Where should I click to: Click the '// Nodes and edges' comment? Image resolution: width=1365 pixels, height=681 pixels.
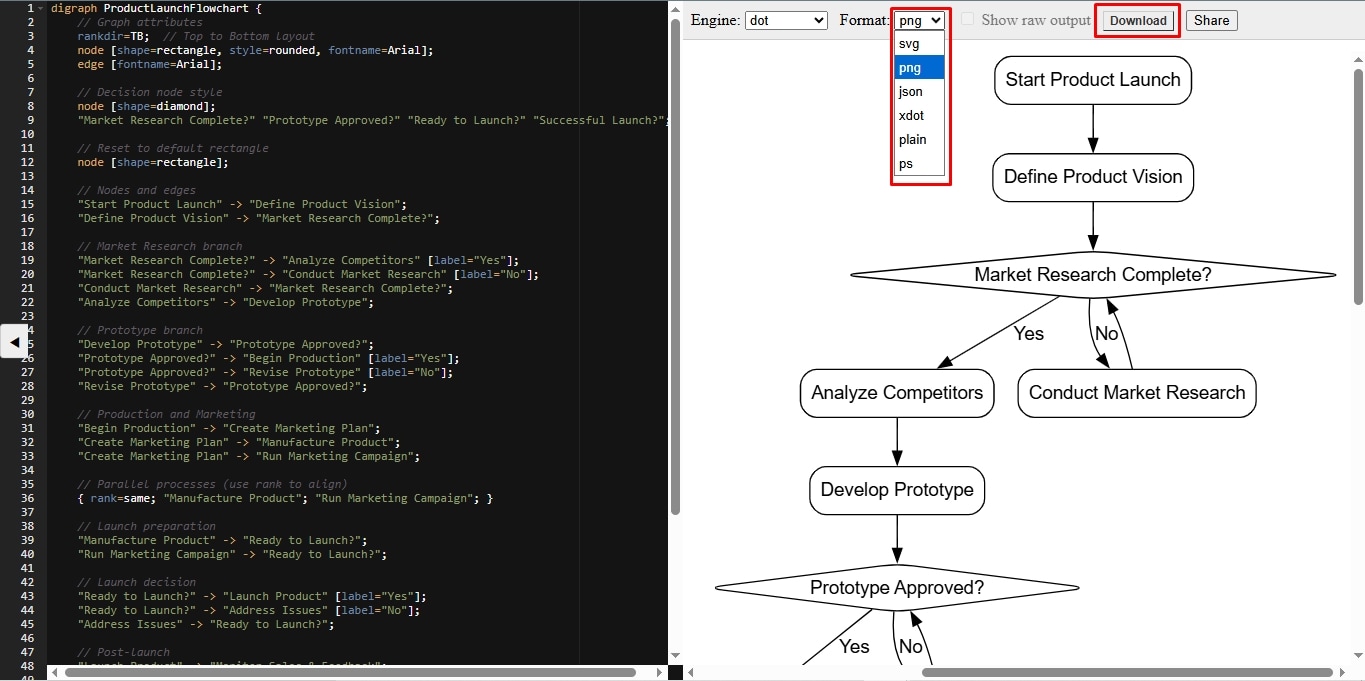point(136,190)
